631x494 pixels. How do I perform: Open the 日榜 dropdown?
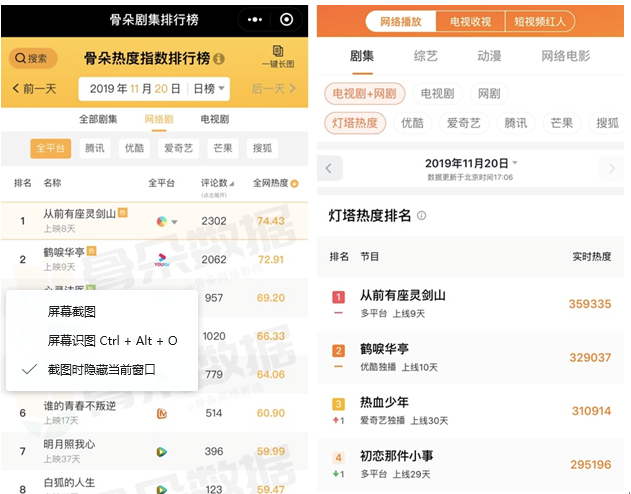(209, 89)
